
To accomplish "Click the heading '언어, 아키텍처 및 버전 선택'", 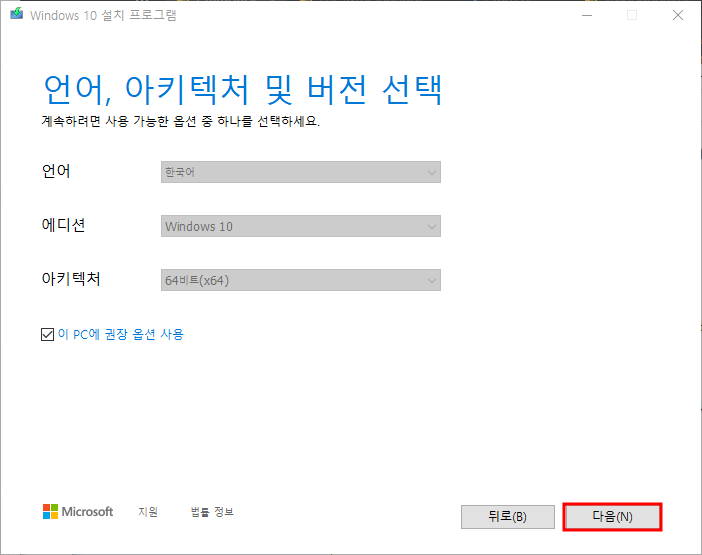I will pos(243,90).
